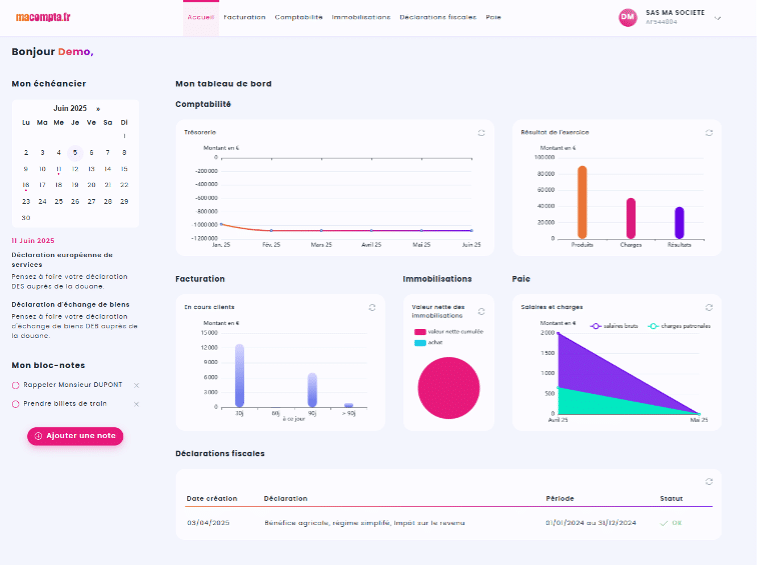The height and width of the screenshot is (565, 758).
Task: Delete the 'Rappeler Monsieur DUPONT' note
Action: (x=137, y=385)
